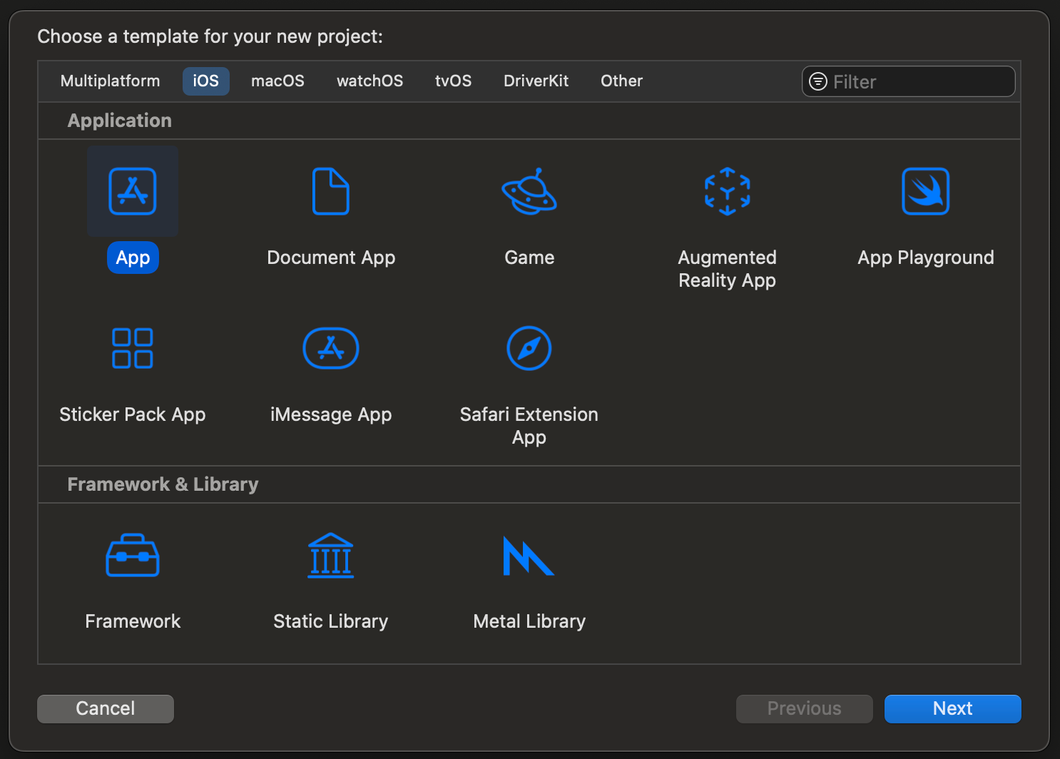
Task: Switch to the Multiplatform tab
Action: tap(110, 81)
